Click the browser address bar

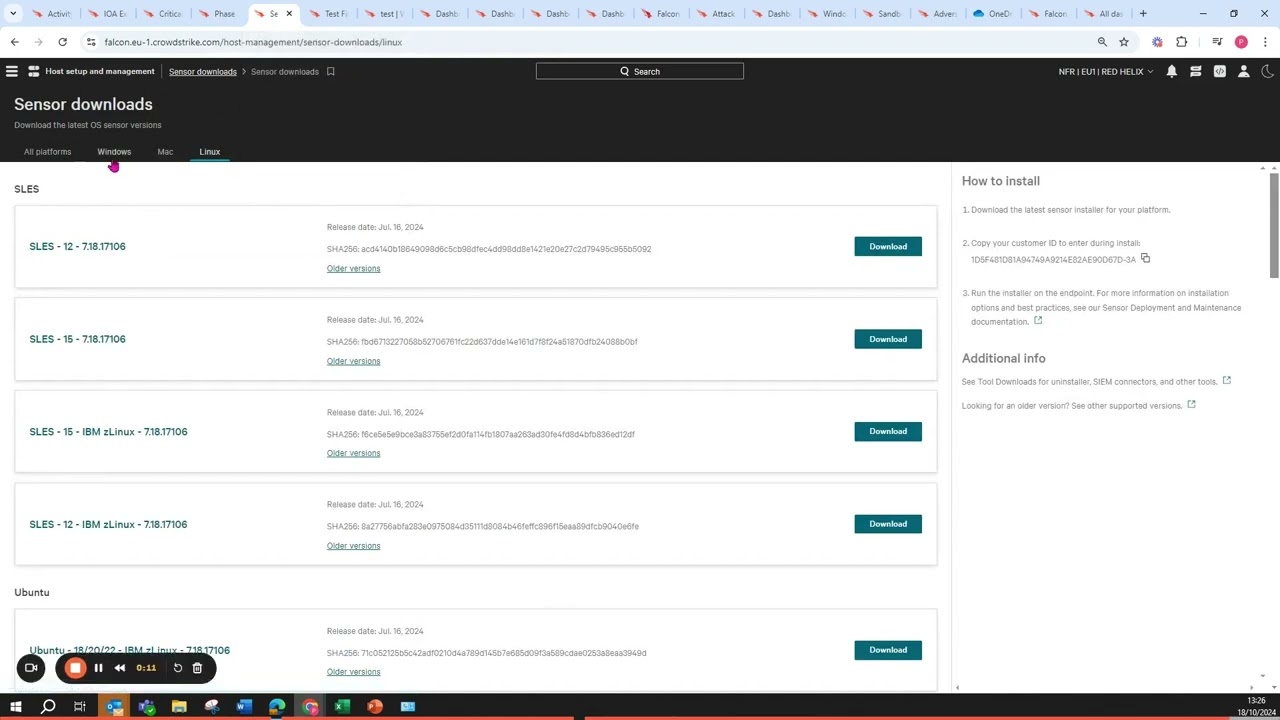[x=590, y=42]
